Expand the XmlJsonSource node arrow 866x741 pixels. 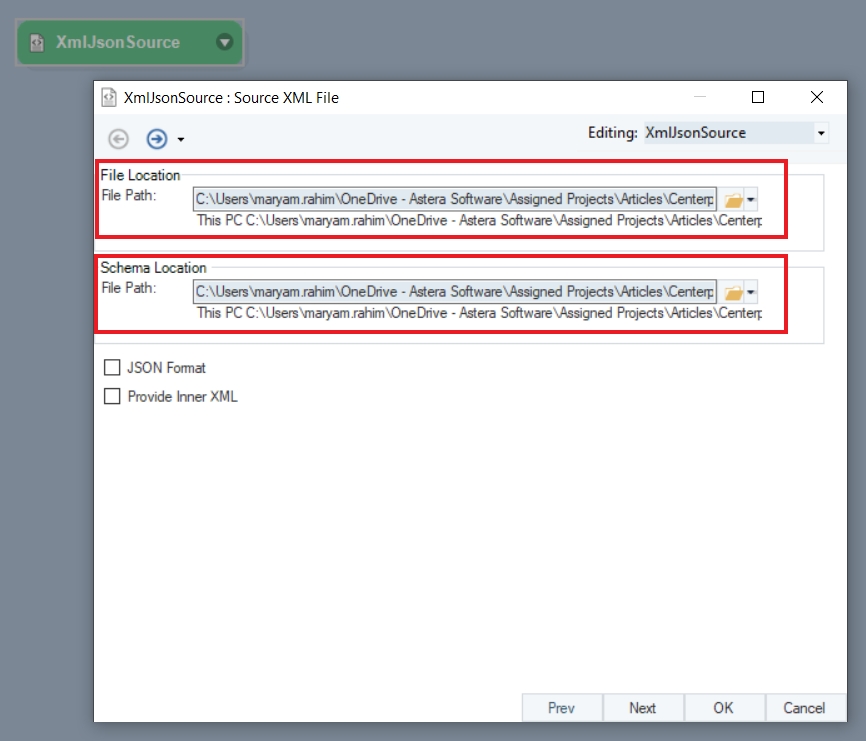point(225,42)
